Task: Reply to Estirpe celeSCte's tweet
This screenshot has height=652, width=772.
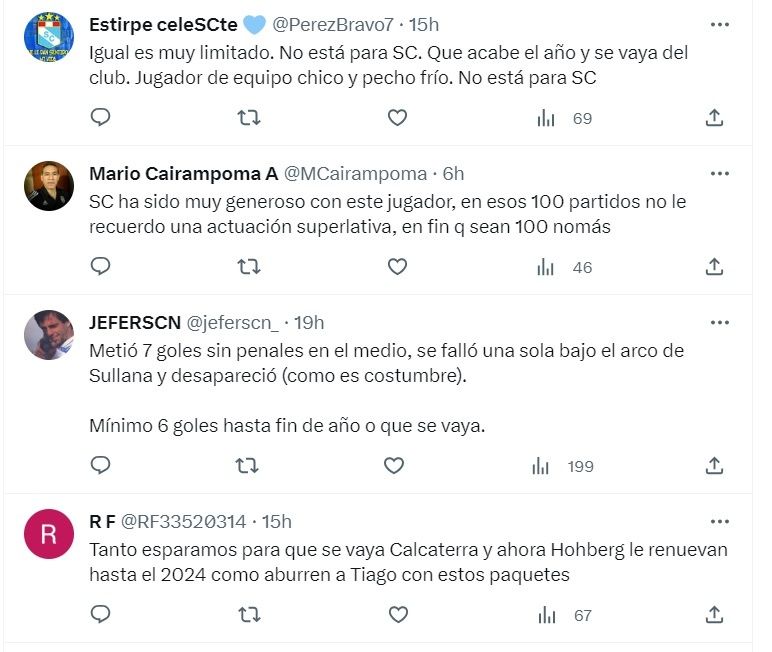Action: [100, 118]
